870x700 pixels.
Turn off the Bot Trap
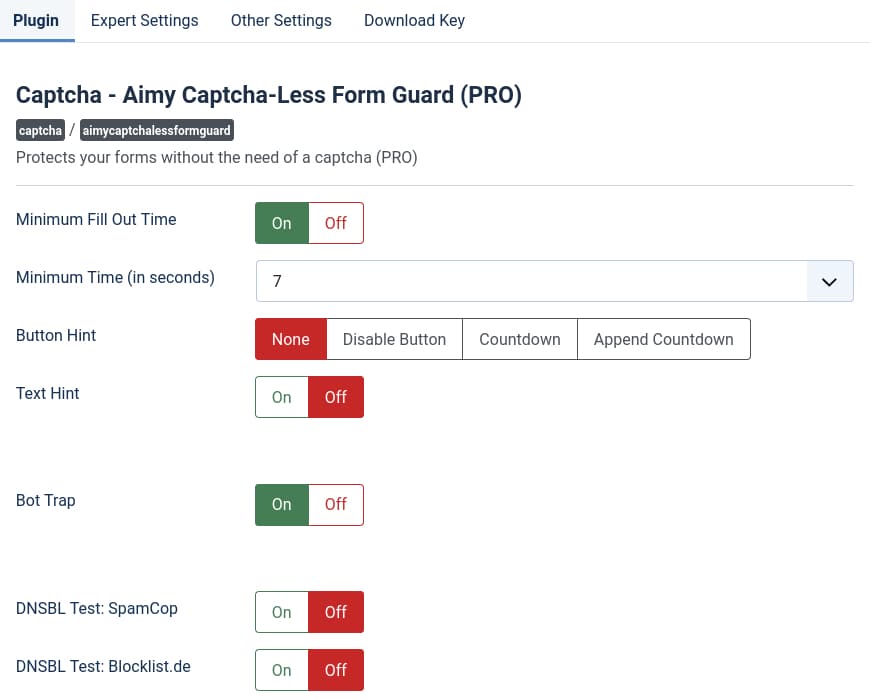point(335,505)
